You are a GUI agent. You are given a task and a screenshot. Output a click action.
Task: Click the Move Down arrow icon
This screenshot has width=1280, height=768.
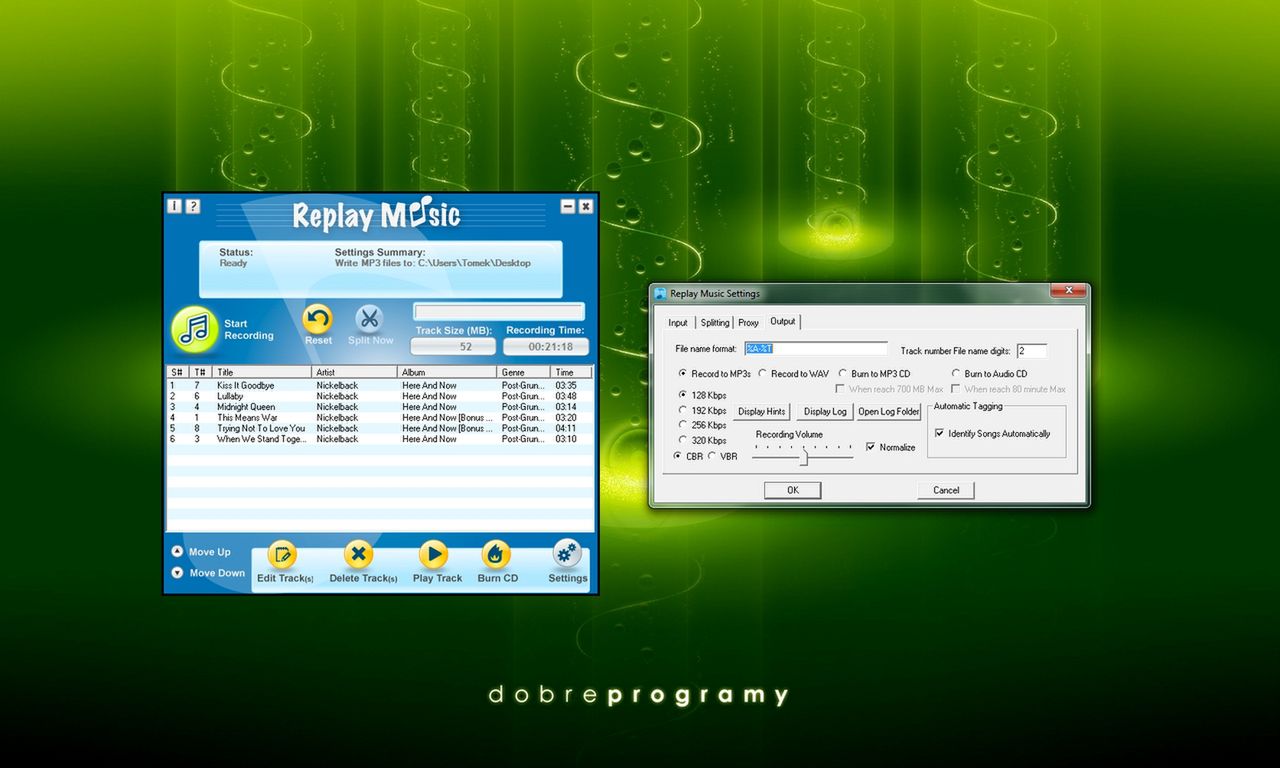pyautogui.click(x=177, y=573)
